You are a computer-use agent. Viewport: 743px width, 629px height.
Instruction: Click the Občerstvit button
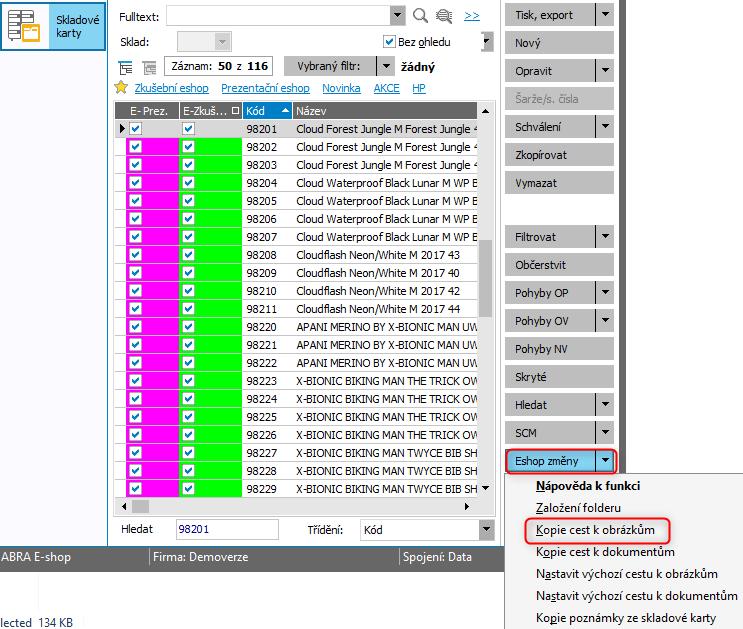[x=559, y=264]
